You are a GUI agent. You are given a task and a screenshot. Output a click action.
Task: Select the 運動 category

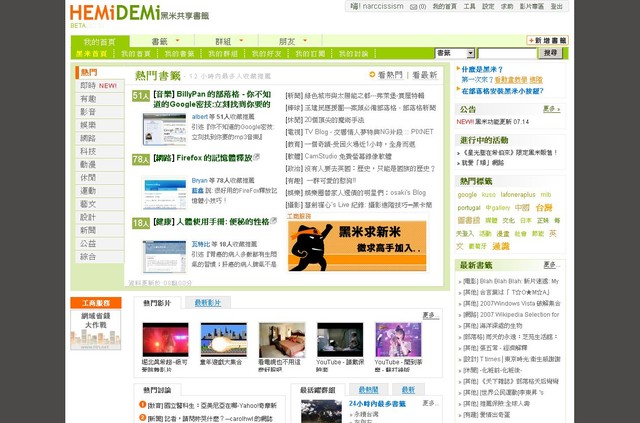pos(100,191)
